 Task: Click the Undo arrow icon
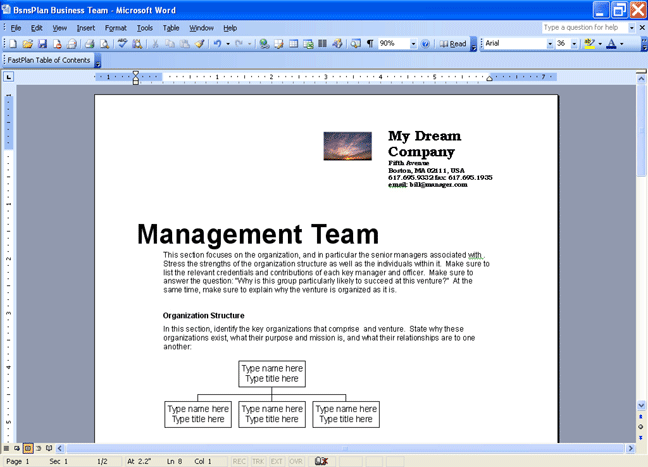tap(217, 44)
